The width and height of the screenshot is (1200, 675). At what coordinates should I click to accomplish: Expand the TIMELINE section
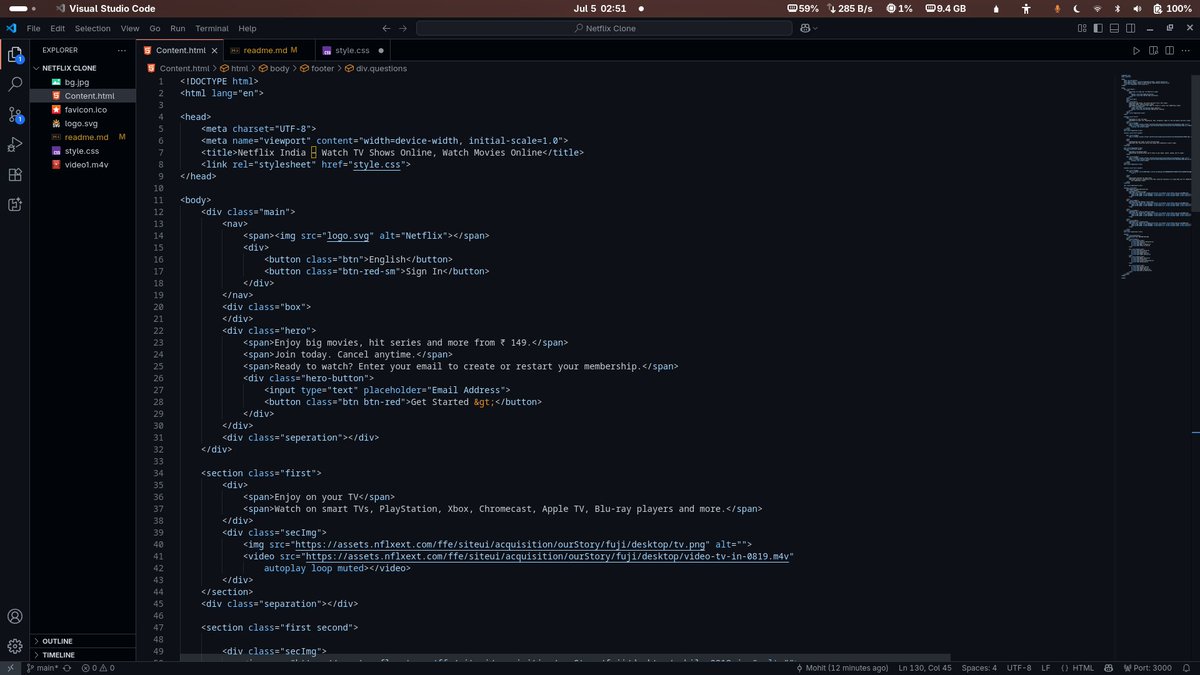pyautogui.click(x=83, y=654)
